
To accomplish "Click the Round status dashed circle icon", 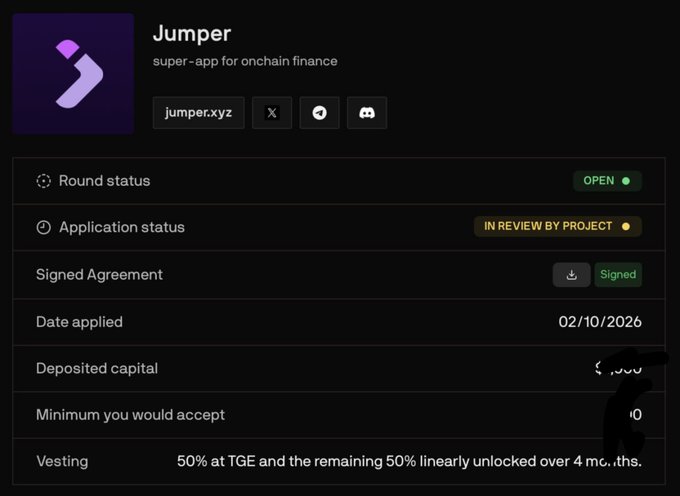I will click(x=43, y=181).
